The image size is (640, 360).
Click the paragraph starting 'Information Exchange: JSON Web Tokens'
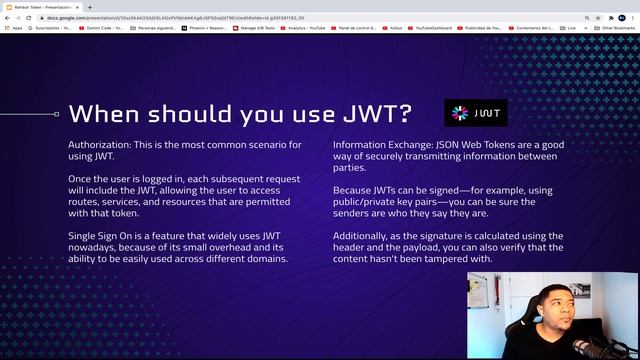(x=449, y=156)
